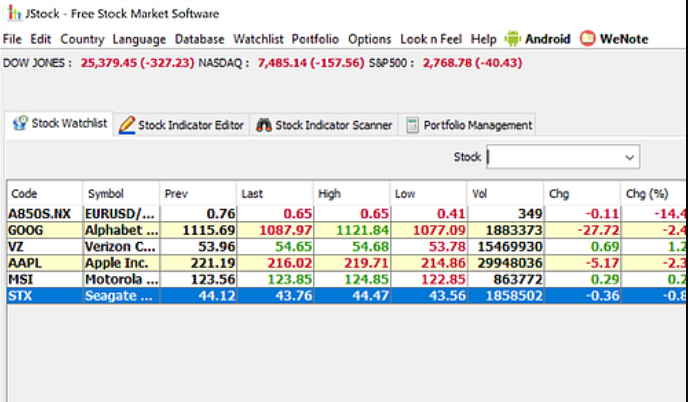Click the Verizon C... symbol cell

(x=121, y=247)
